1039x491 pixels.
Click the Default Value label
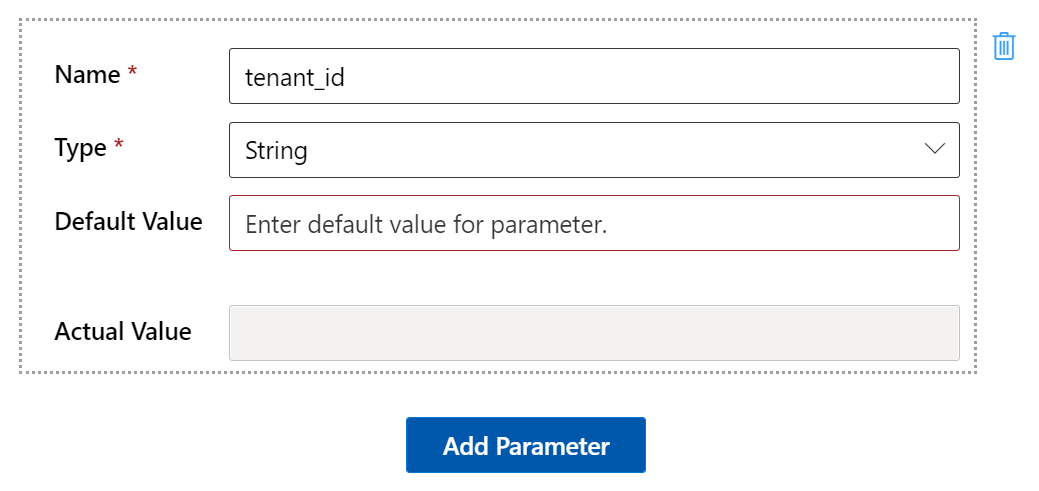click(128, 221)
